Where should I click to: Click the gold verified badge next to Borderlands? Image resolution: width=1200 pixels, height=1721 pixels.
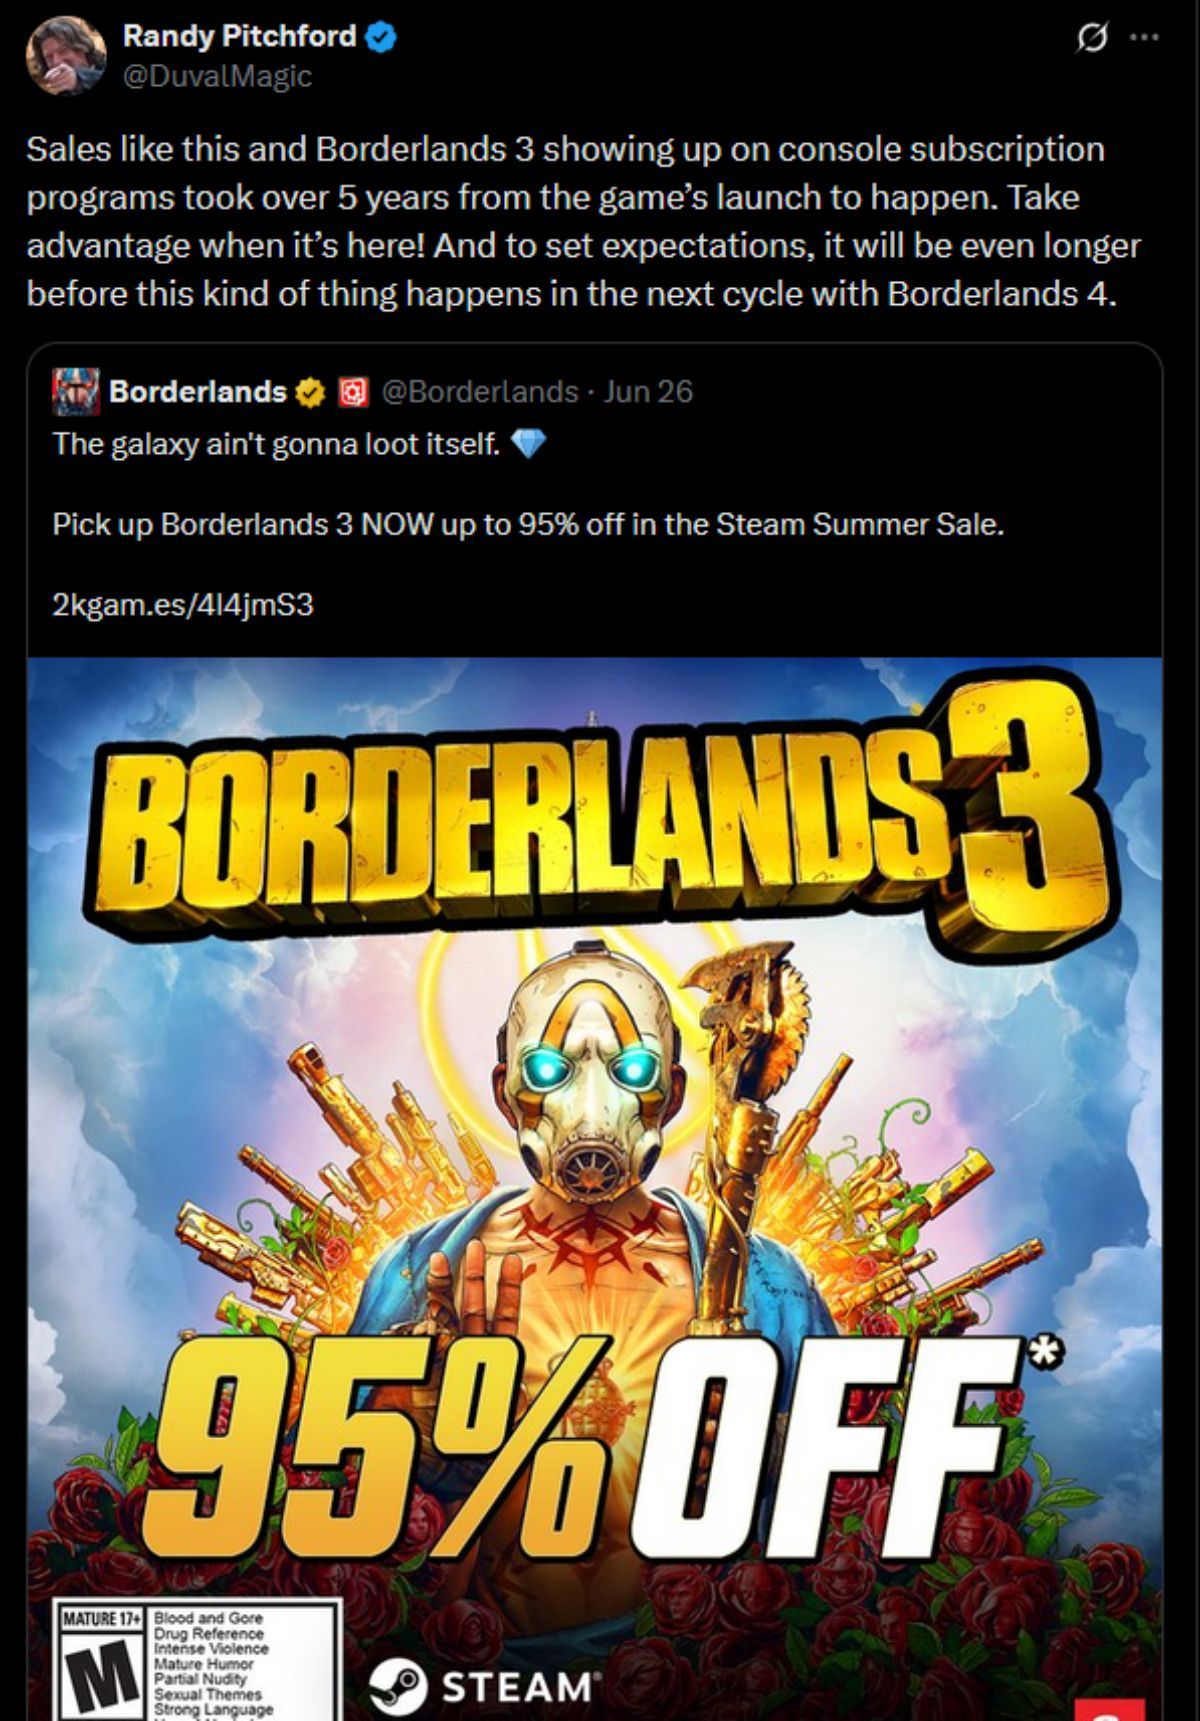[312, 392]
